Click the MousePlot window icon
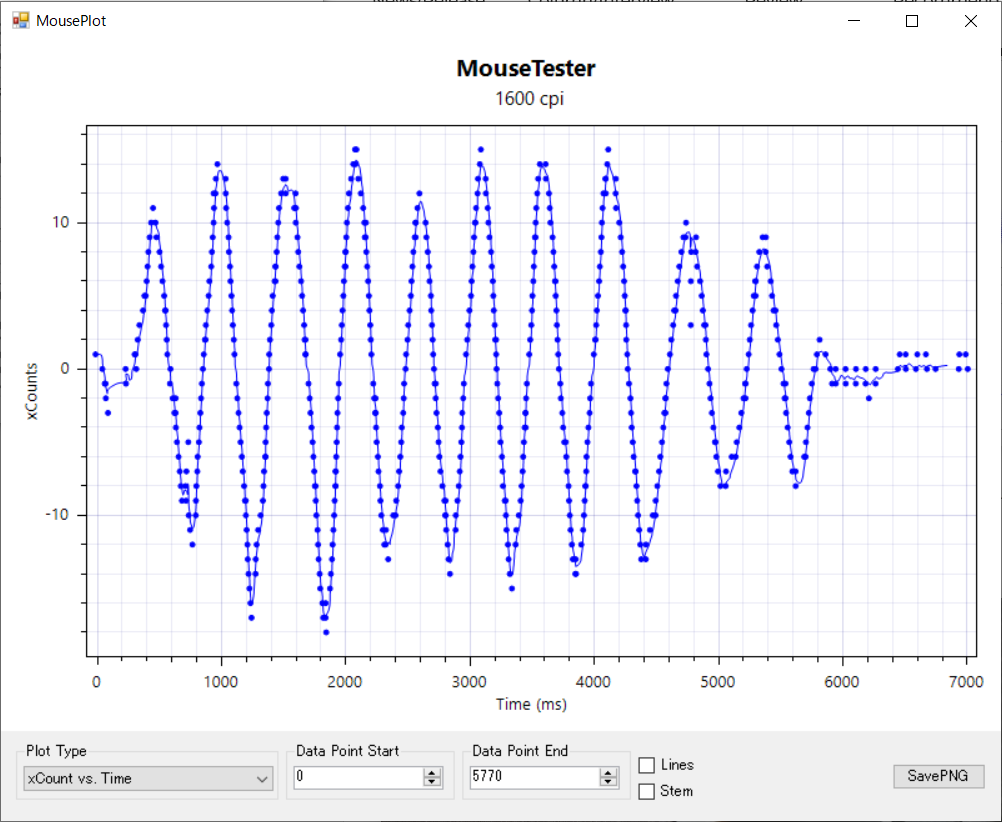This screenshot has height=822, width=1002. [20, 20]
